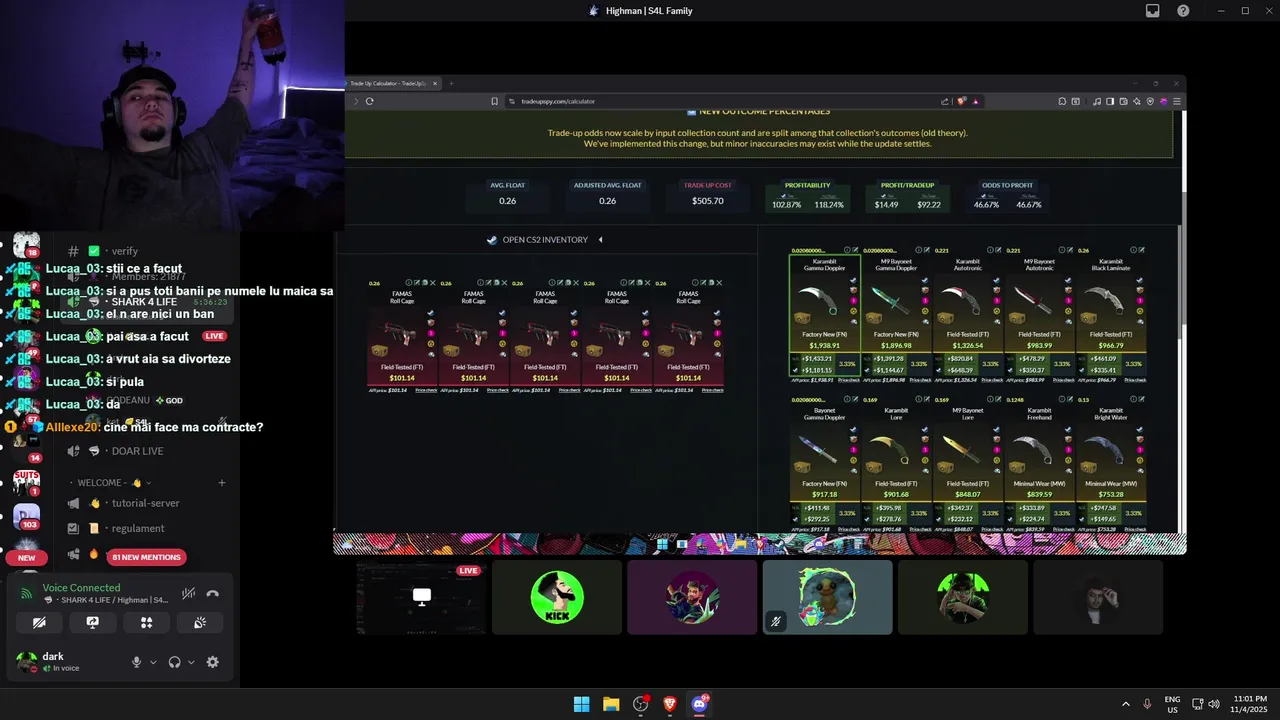Open Brave browser from the taskbar
1280x720 pixels.
670,704
